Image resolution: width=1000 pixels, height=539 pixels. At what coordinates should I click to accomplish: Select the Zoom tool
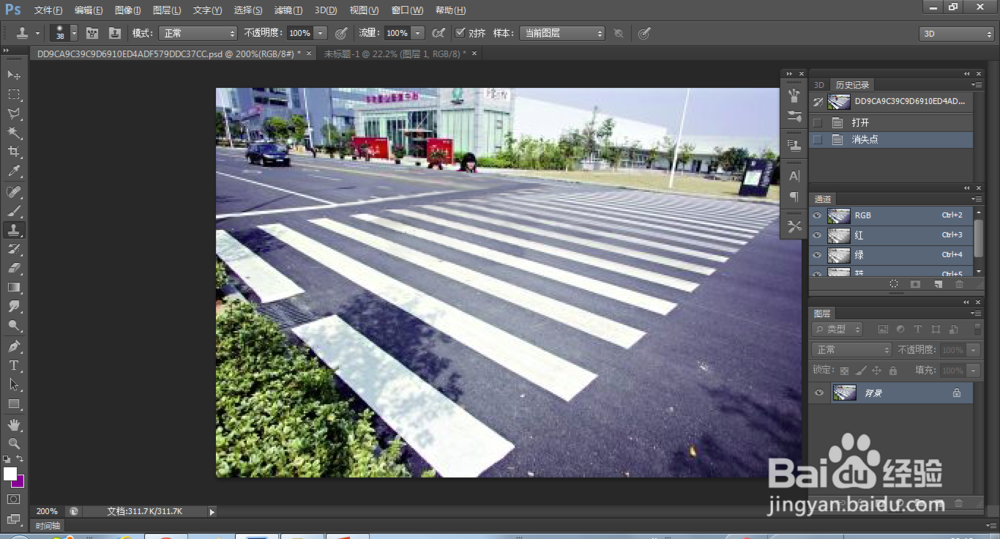(x=13, y=443)
